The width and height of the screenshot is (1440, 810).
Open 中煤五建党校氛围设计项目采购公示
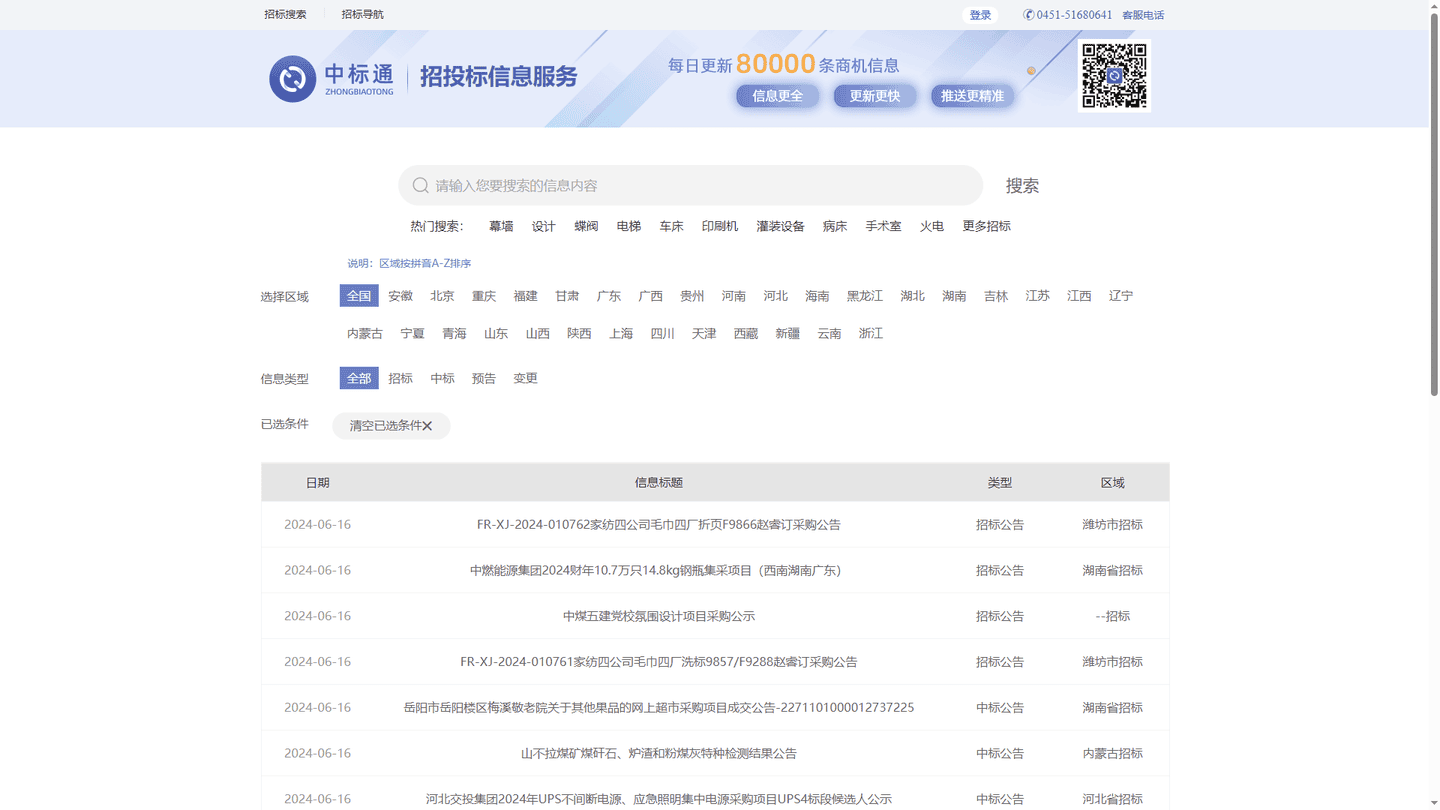(658, 616)
